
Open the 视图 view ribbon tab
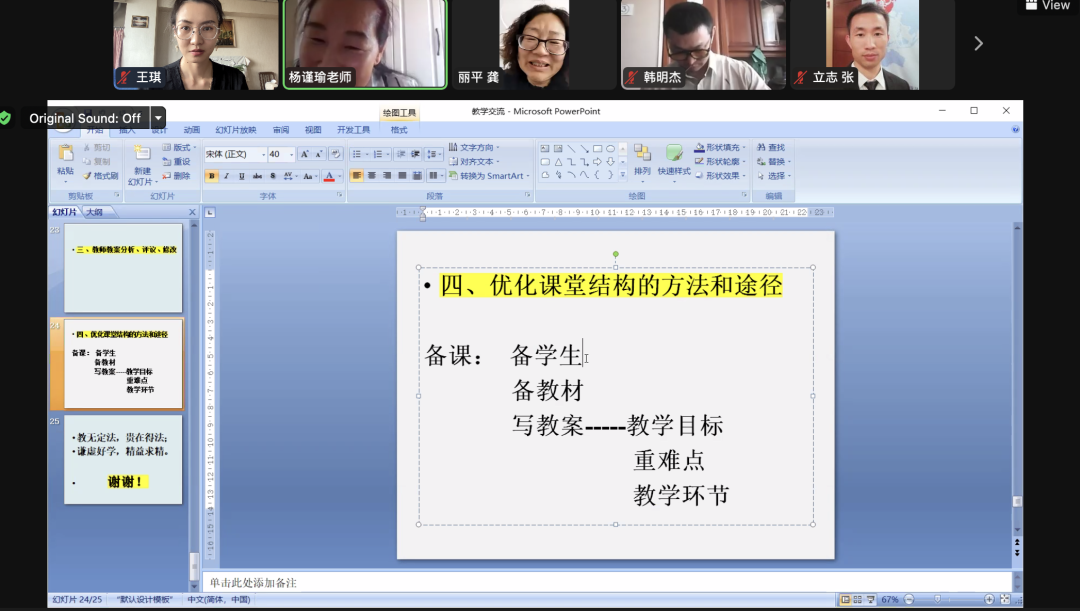coord(313,130)
